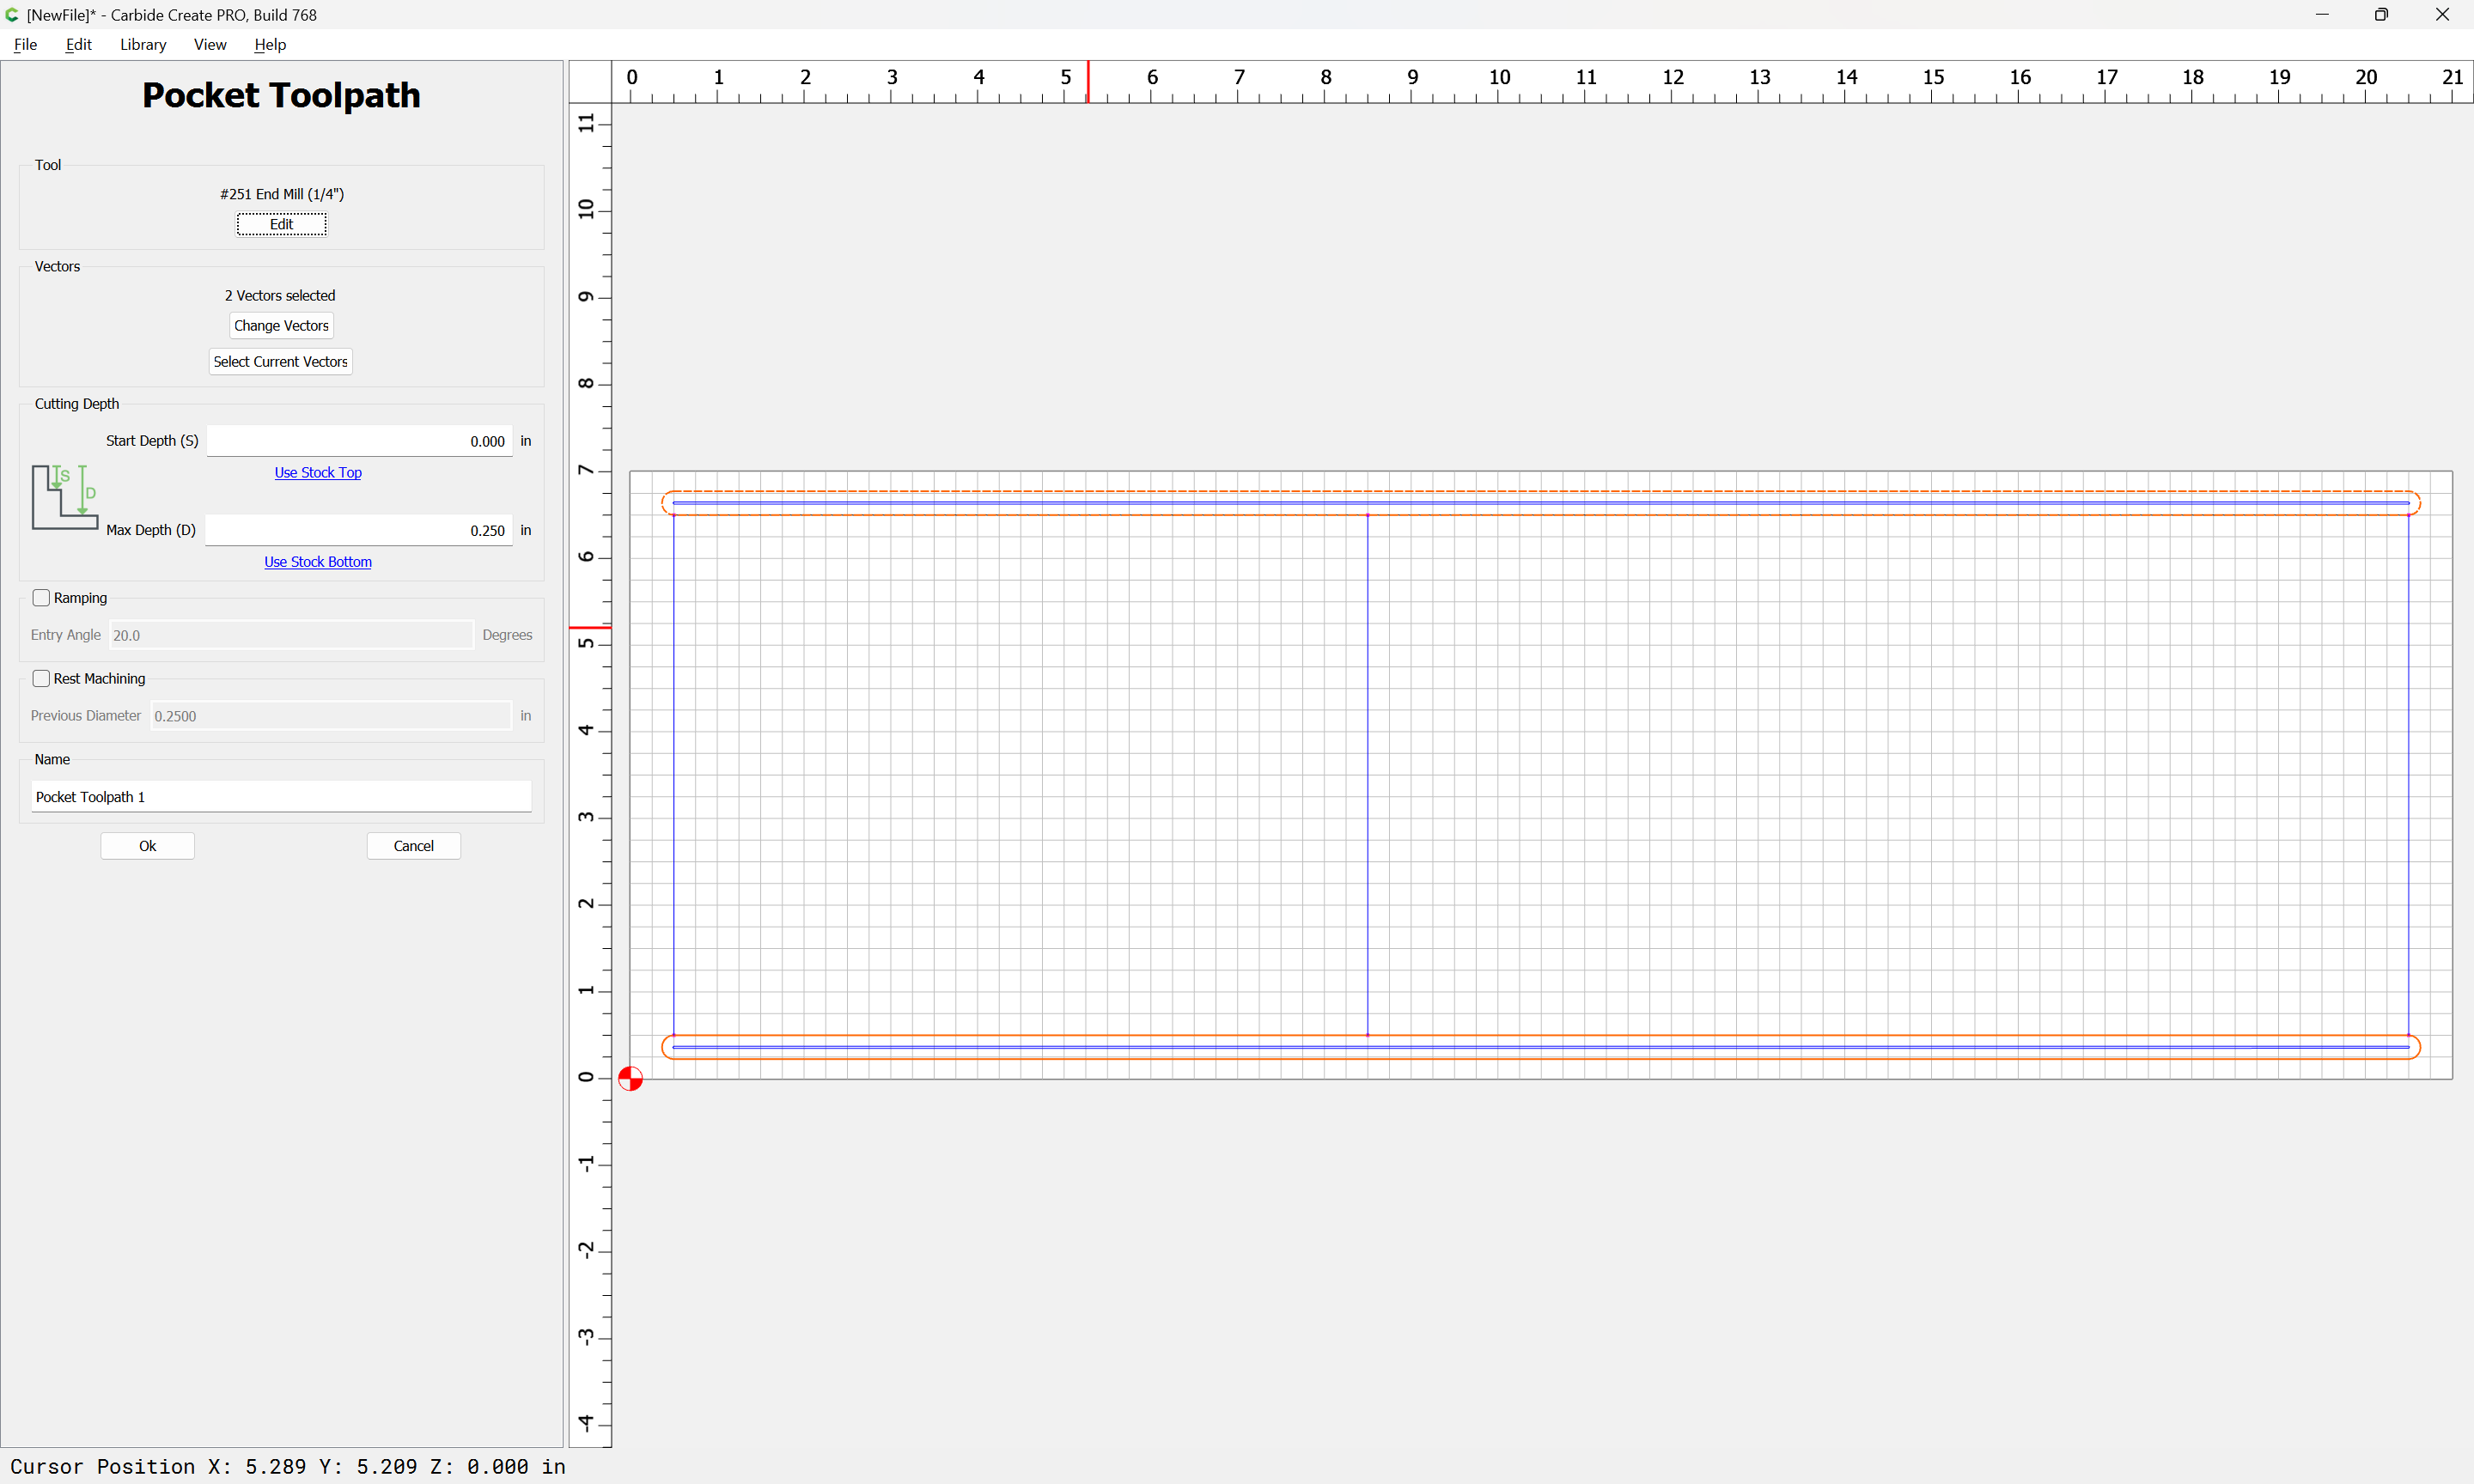Click the vertical blue center line on canvas
Image resolution: width=2474 pixels, height=1484 pixels.
(1367, 775)
